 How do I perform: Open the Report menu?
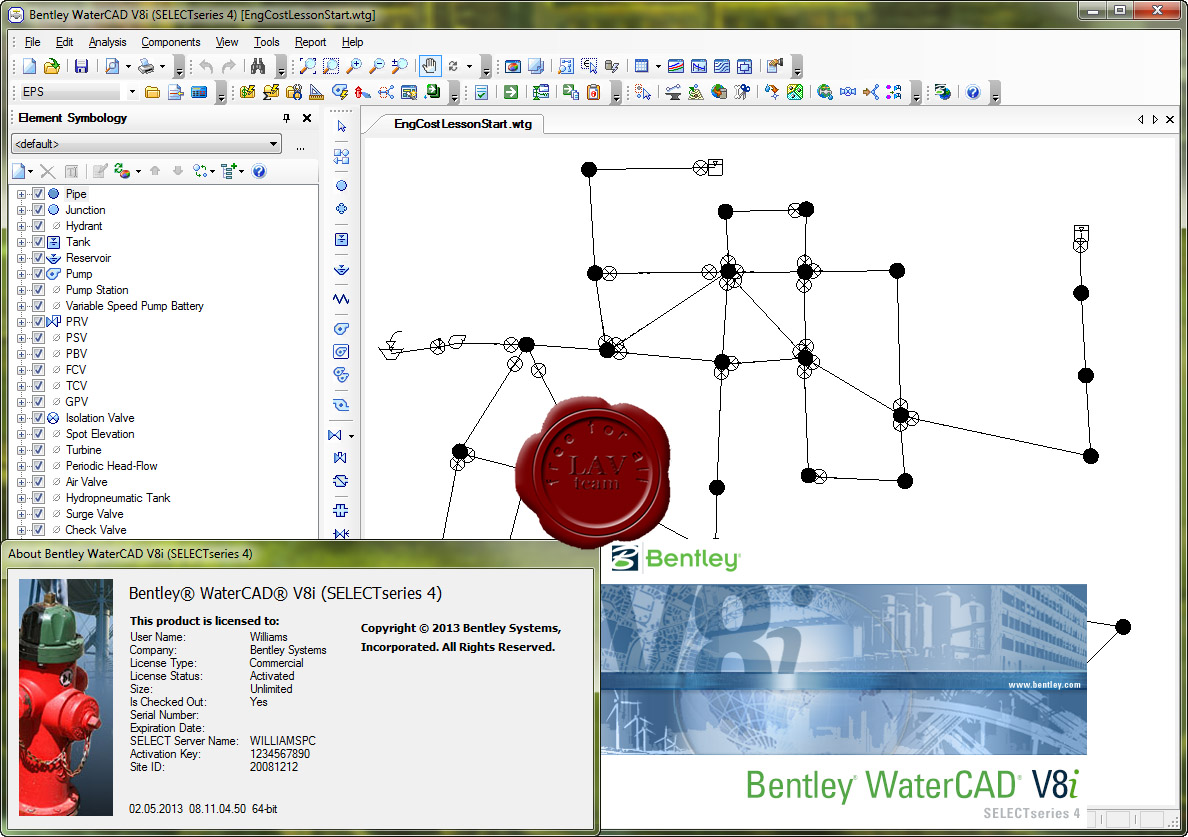tap(310, 42)
